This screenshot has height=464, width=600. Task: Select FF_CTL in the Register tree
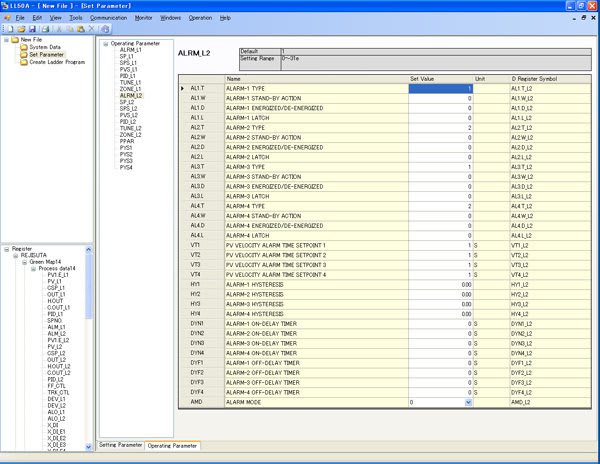coord(57,386)
